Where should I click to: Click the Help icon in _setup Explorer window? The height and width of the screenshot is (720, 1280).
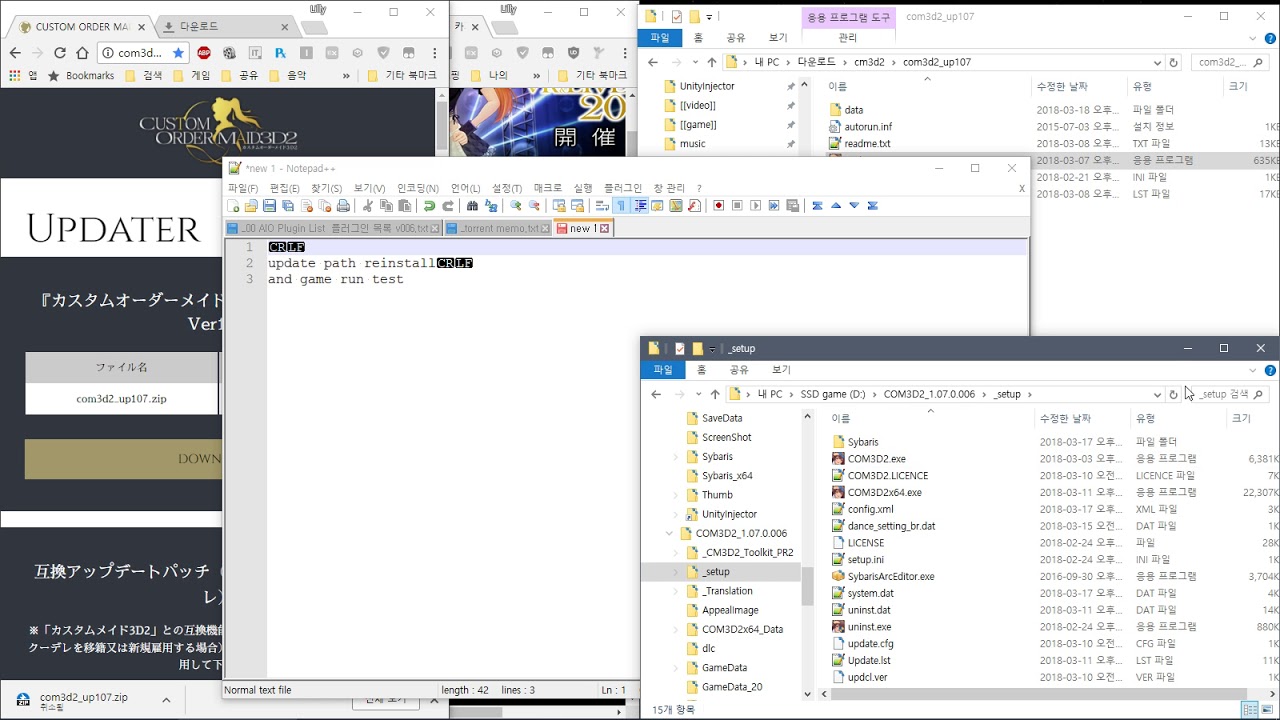(1270, 370)
